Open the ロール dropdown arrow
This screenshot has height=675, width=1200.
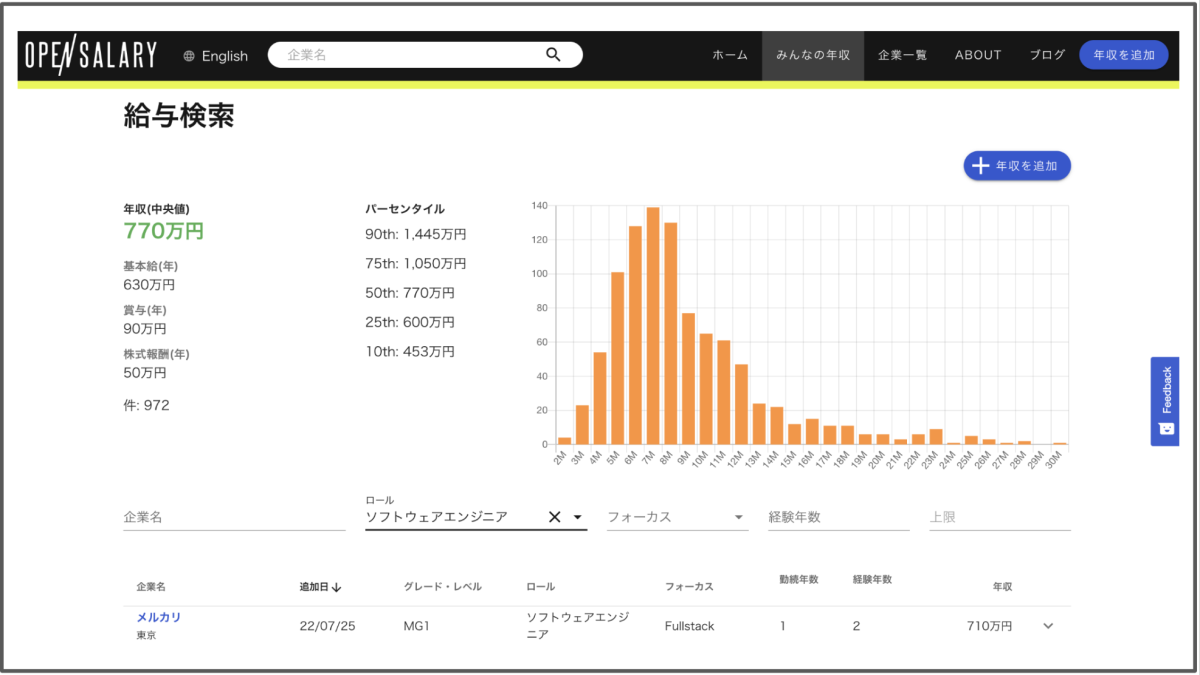click(x=577, y=517)
